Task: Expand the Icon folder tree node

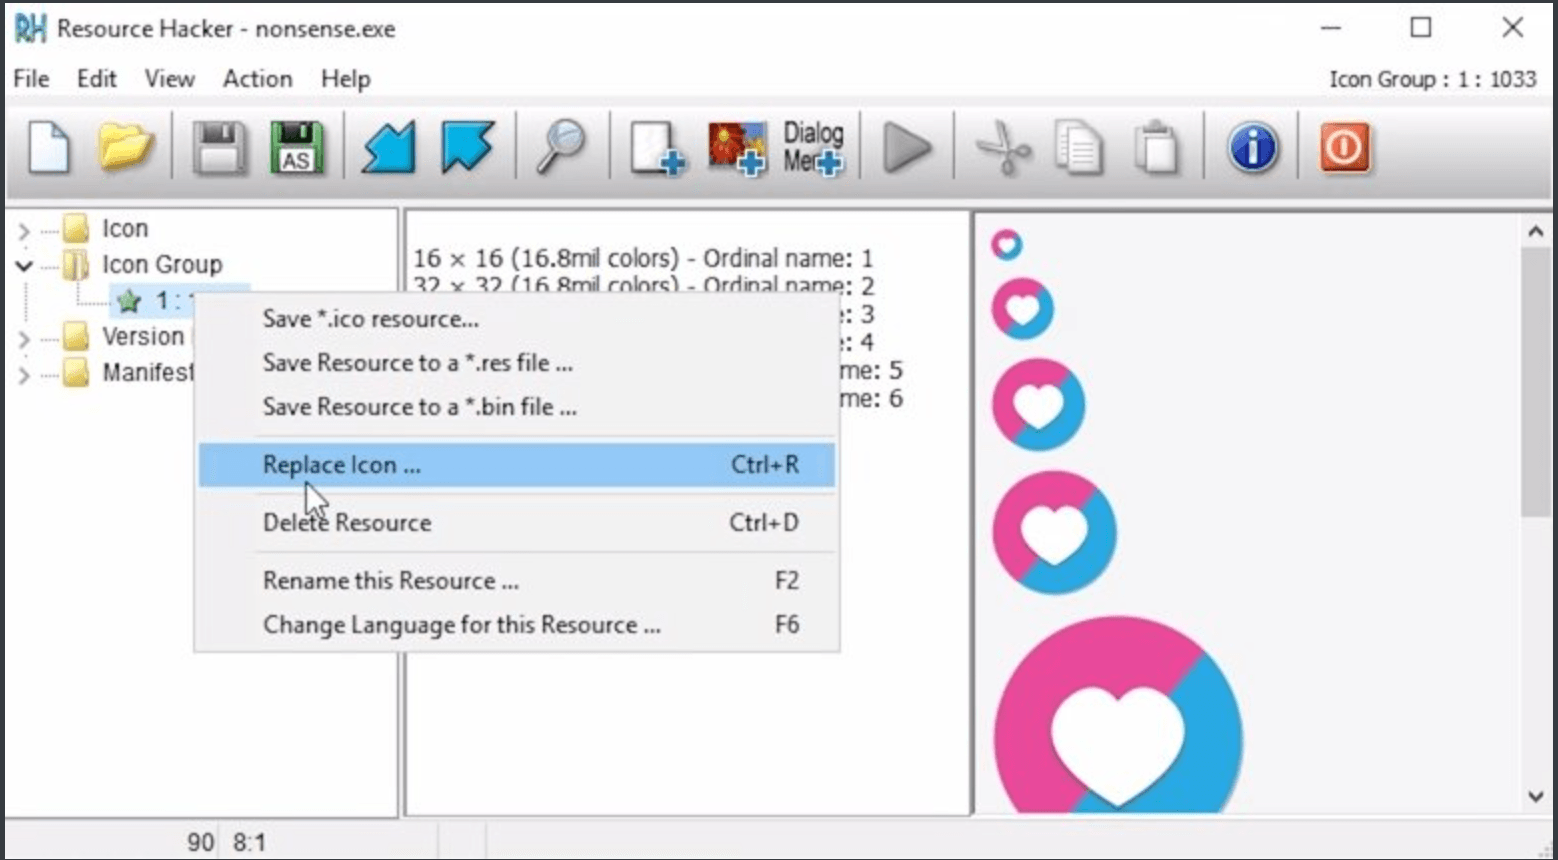Action: coord(24,231)
